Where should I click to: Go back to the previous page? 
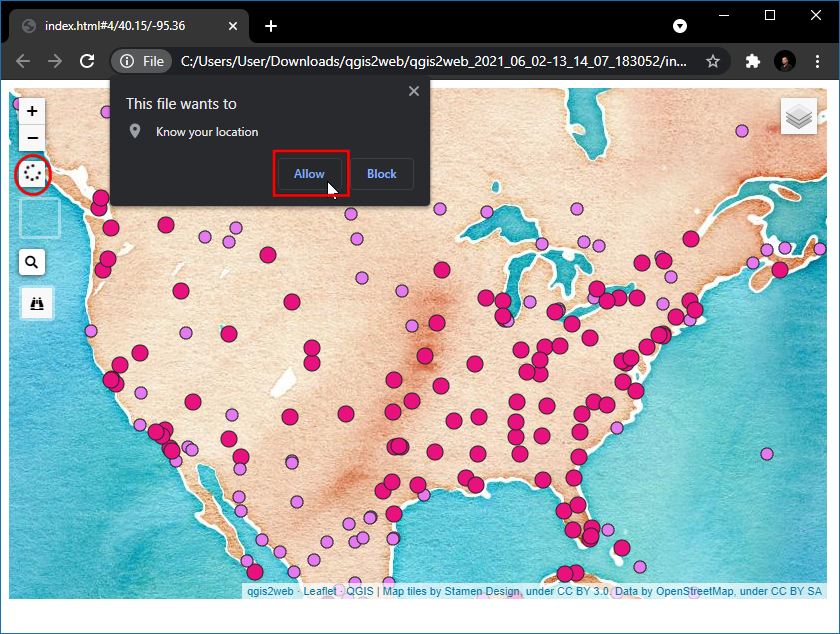[23, 61]
